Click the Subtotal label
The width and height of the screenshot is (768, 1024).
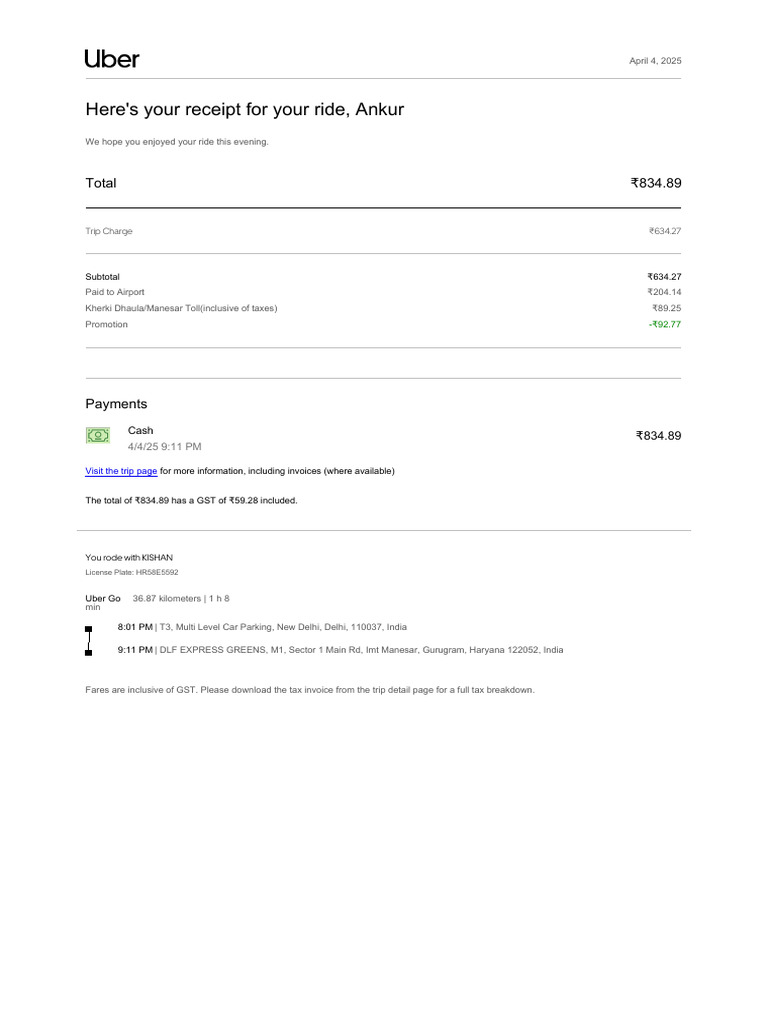[102, 276]
